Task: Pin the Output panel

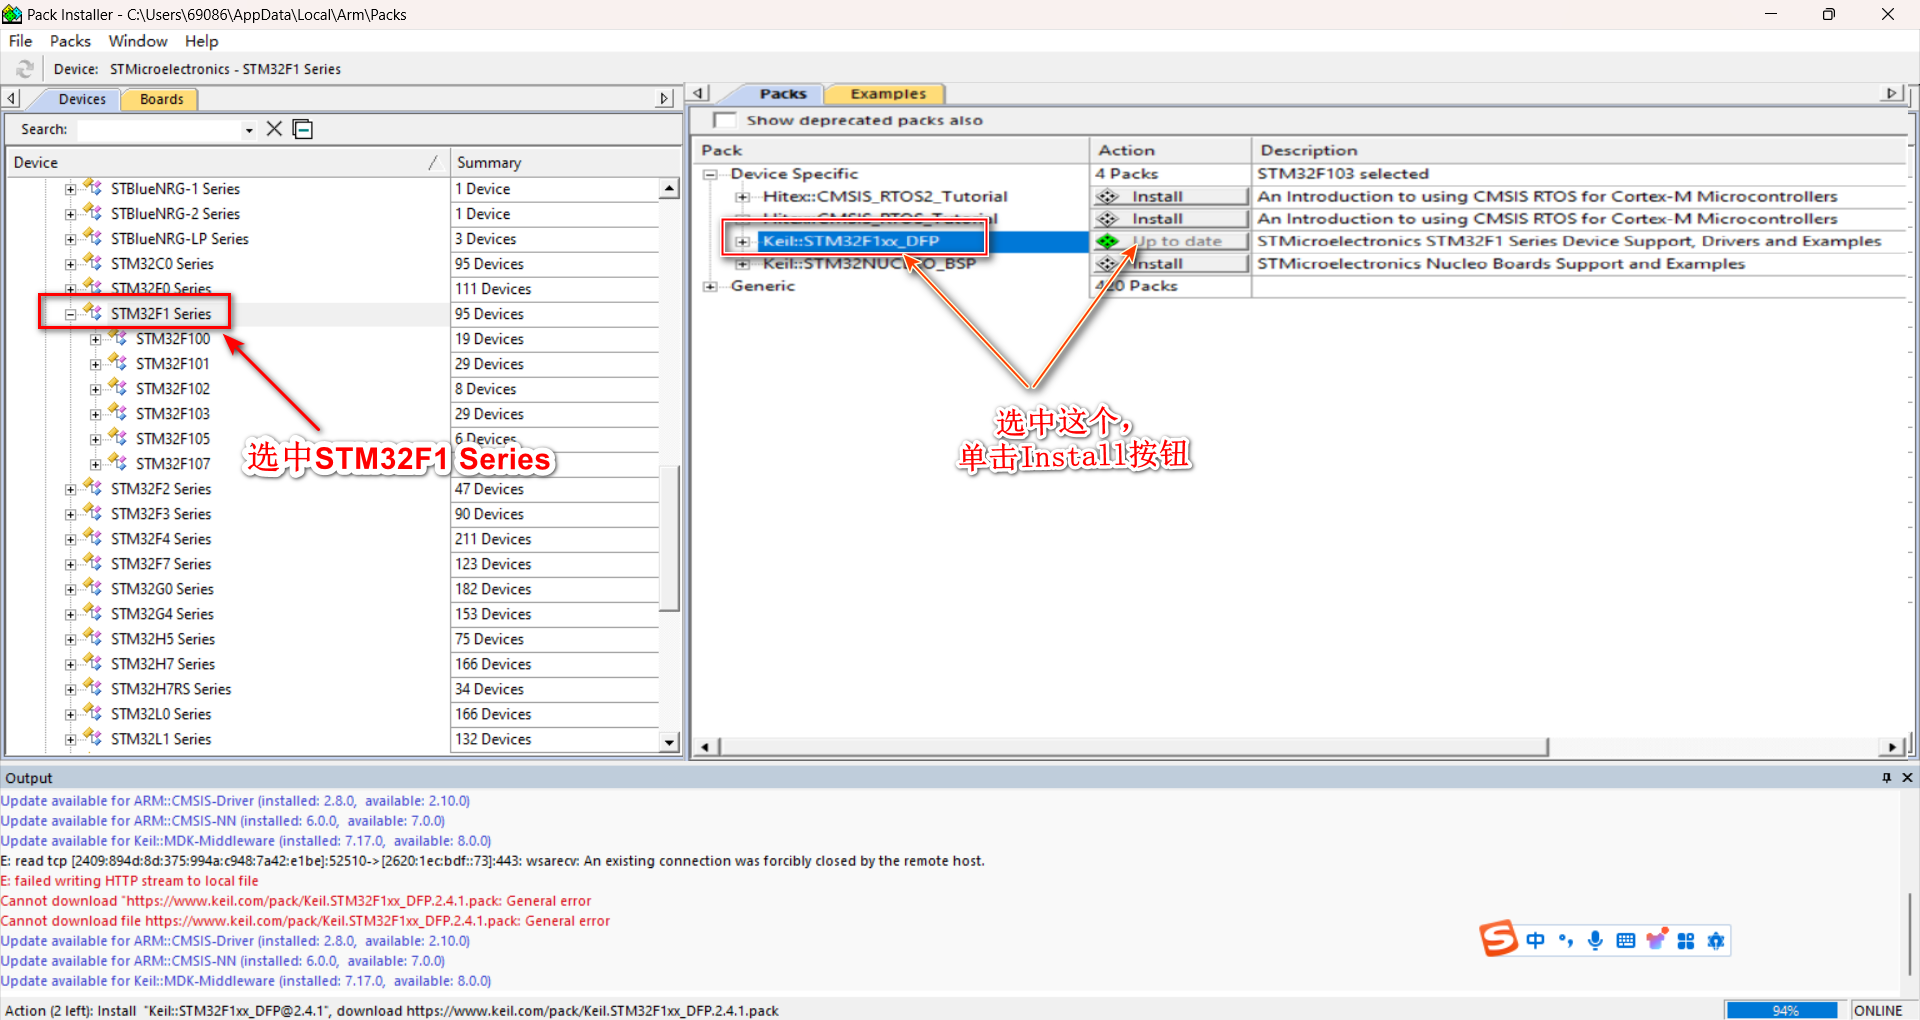Action: pyautogui.click(x=1887, y=777)
